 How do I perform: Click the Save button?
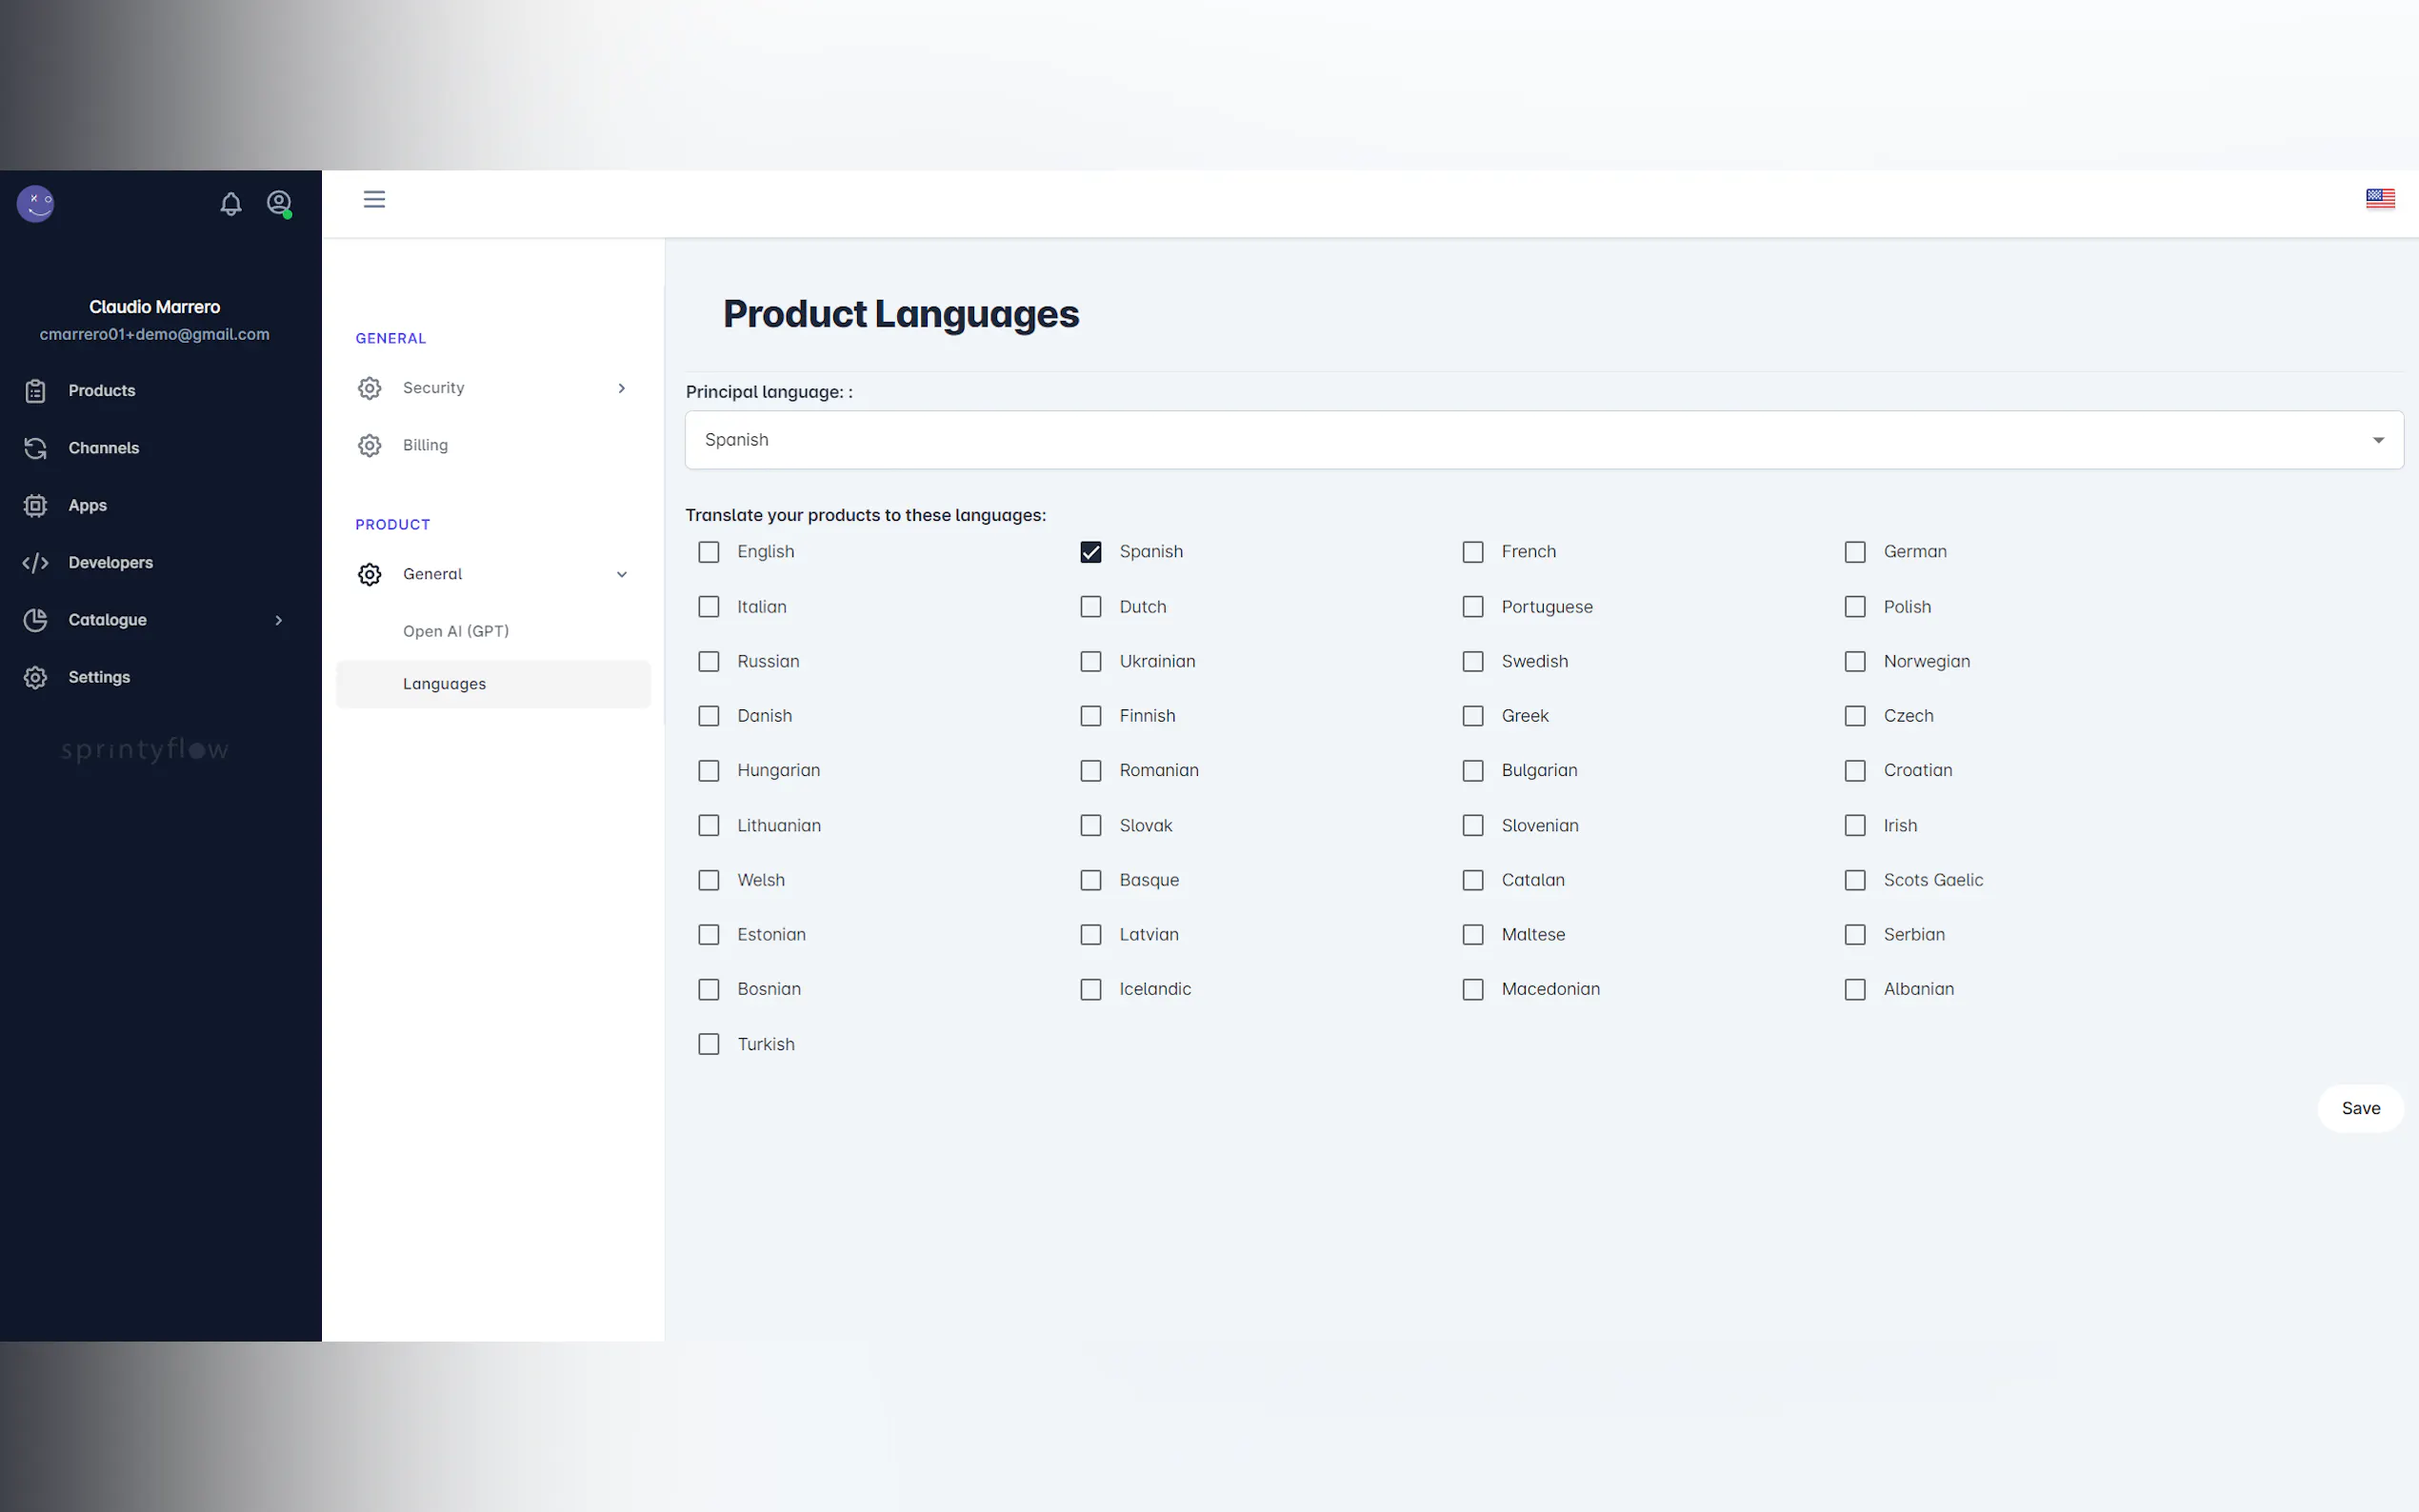pos(2360,1108)
